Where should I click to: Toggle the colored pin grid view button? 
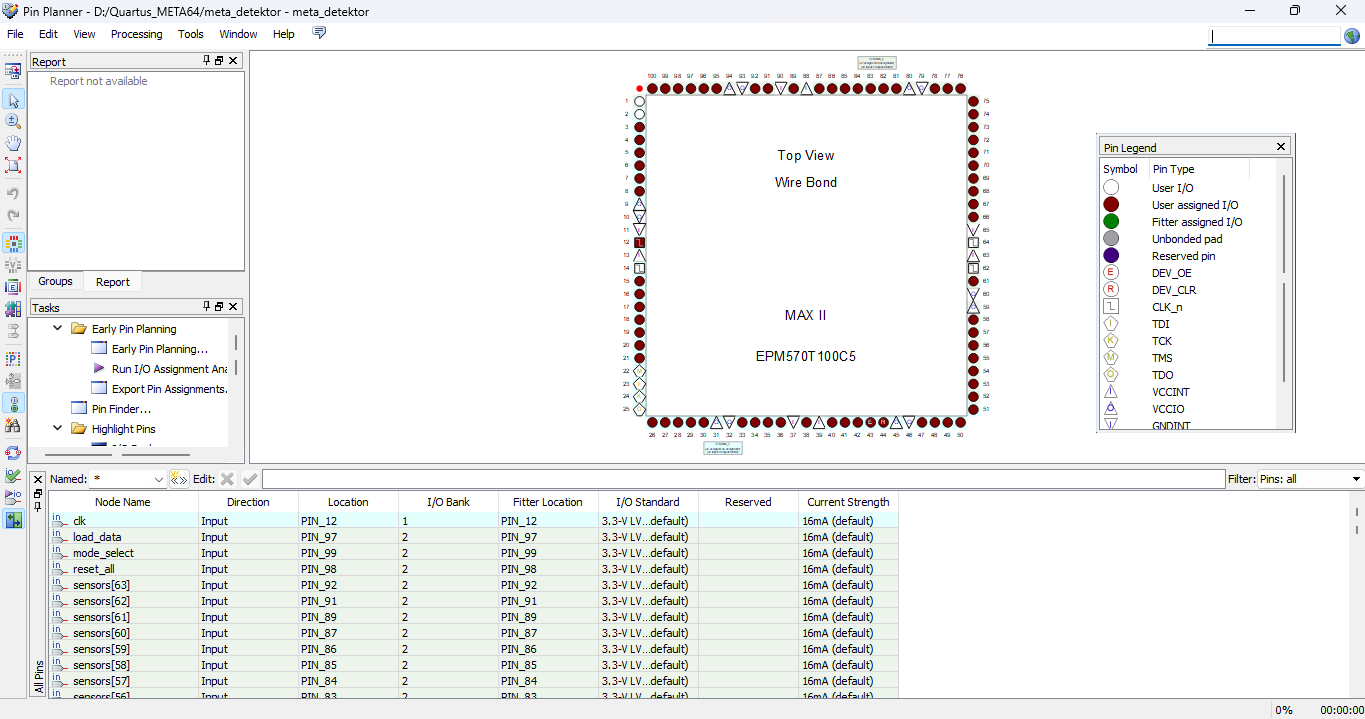point(13,243)
